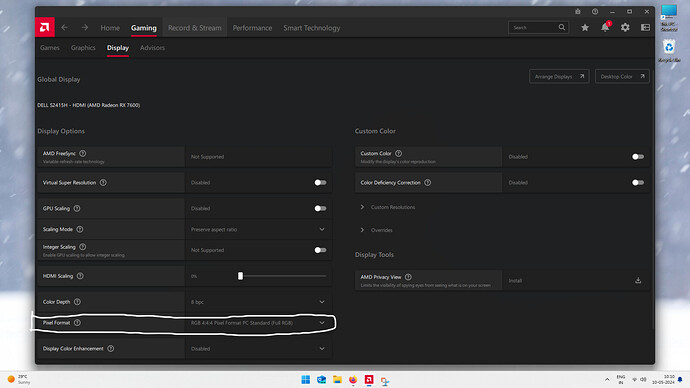The height and width of the screenshot is (388, 690).
Task: Enable Color Deficiency Correction switch
Action: click(638, 183)
